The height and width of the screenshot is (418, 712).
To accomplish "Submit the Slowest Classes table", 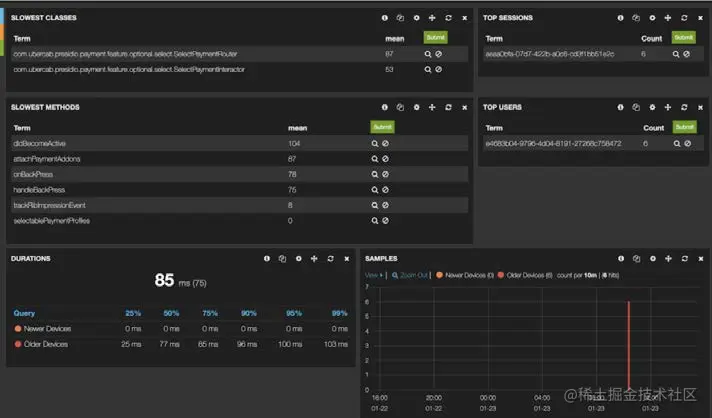I will [435, 38].
